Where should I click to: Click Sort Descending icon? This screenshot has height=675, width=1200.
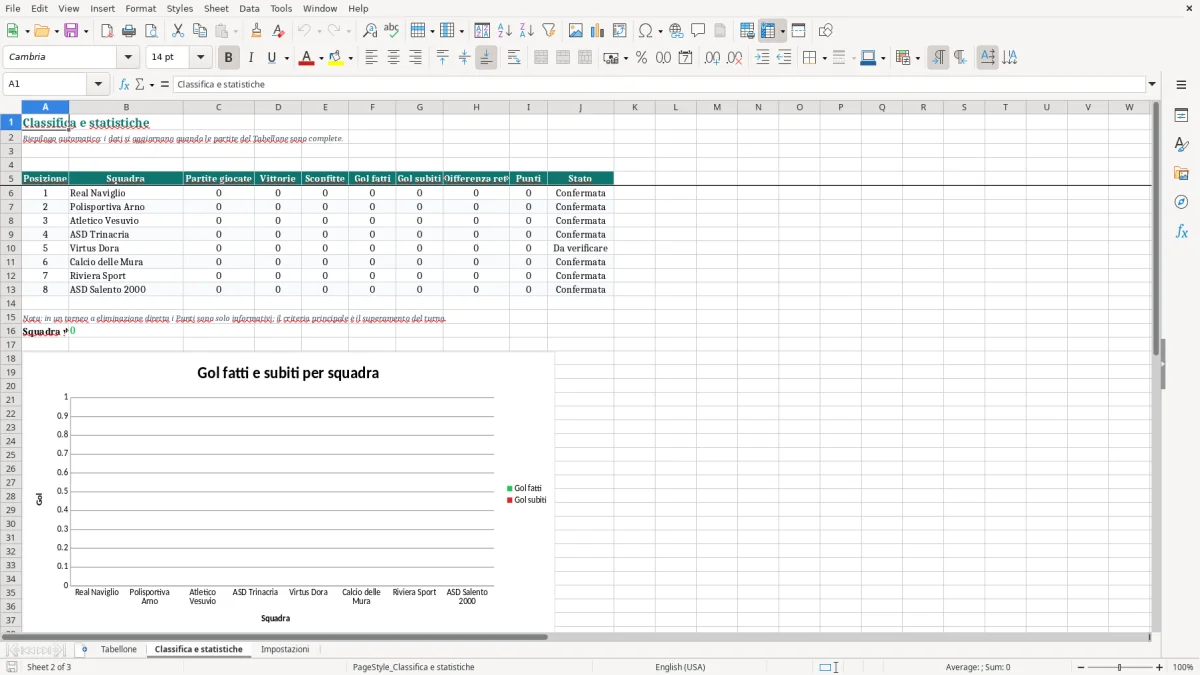tap(526, 31)
